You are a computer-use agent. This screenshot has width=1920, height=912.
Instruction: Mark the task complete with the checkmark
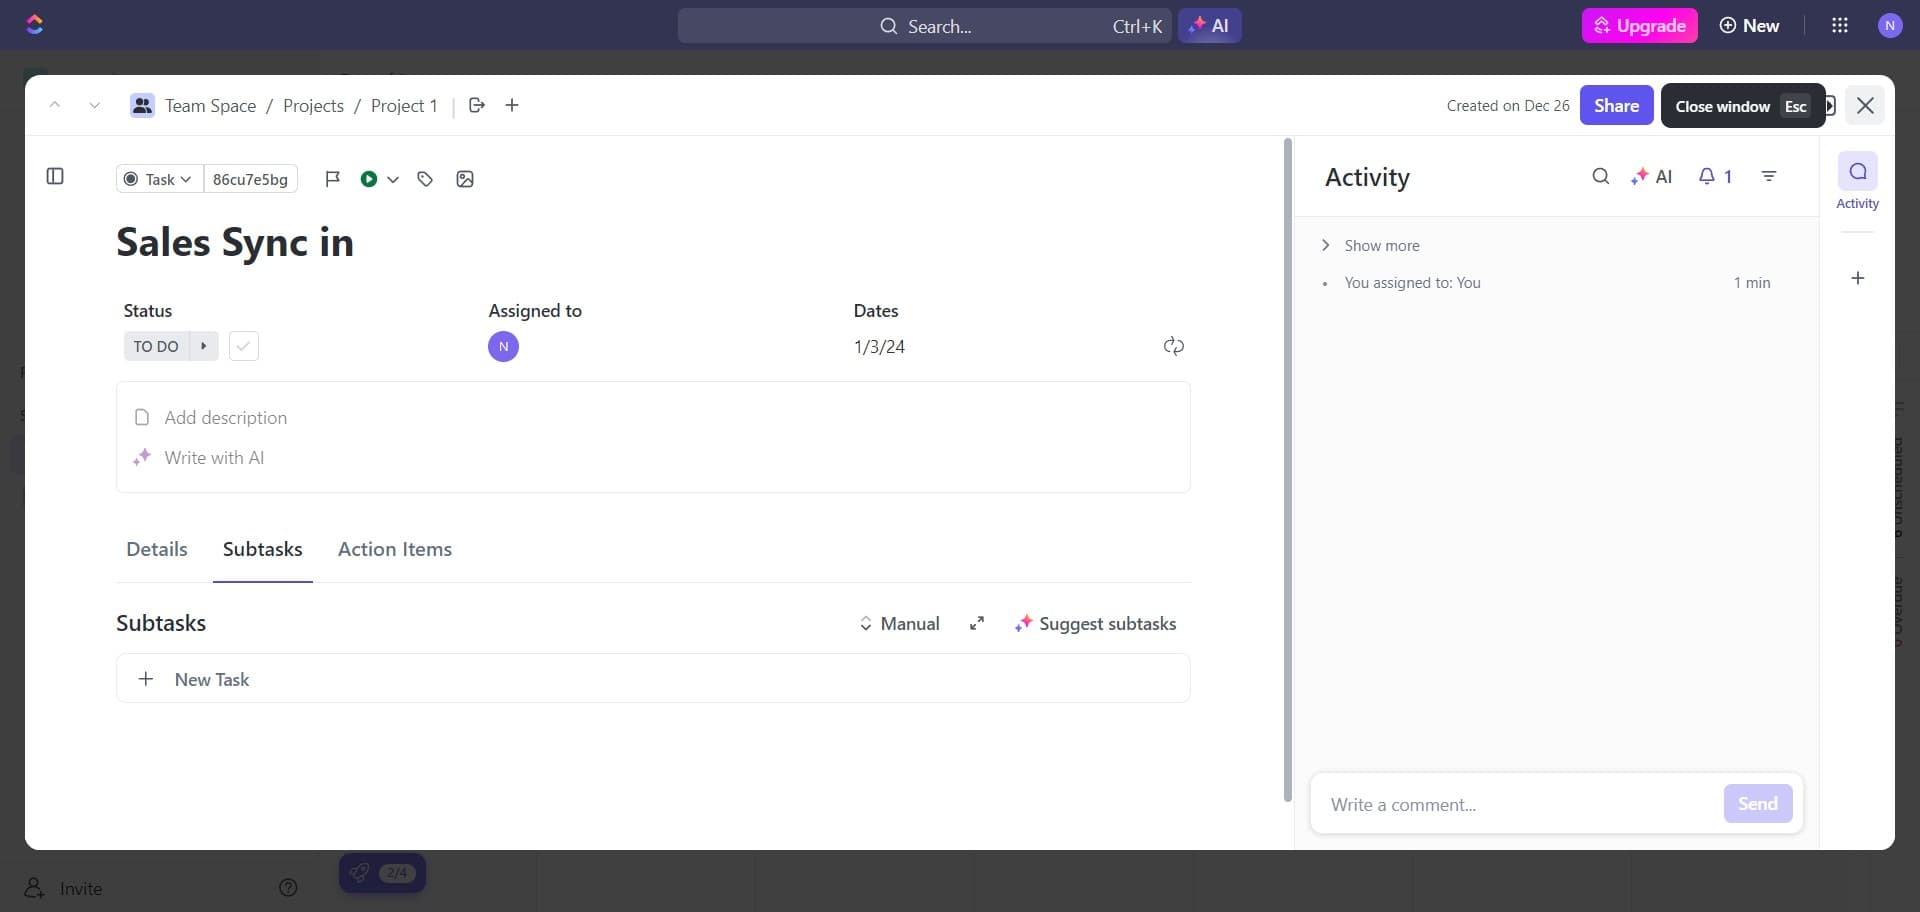pos(243,346)
